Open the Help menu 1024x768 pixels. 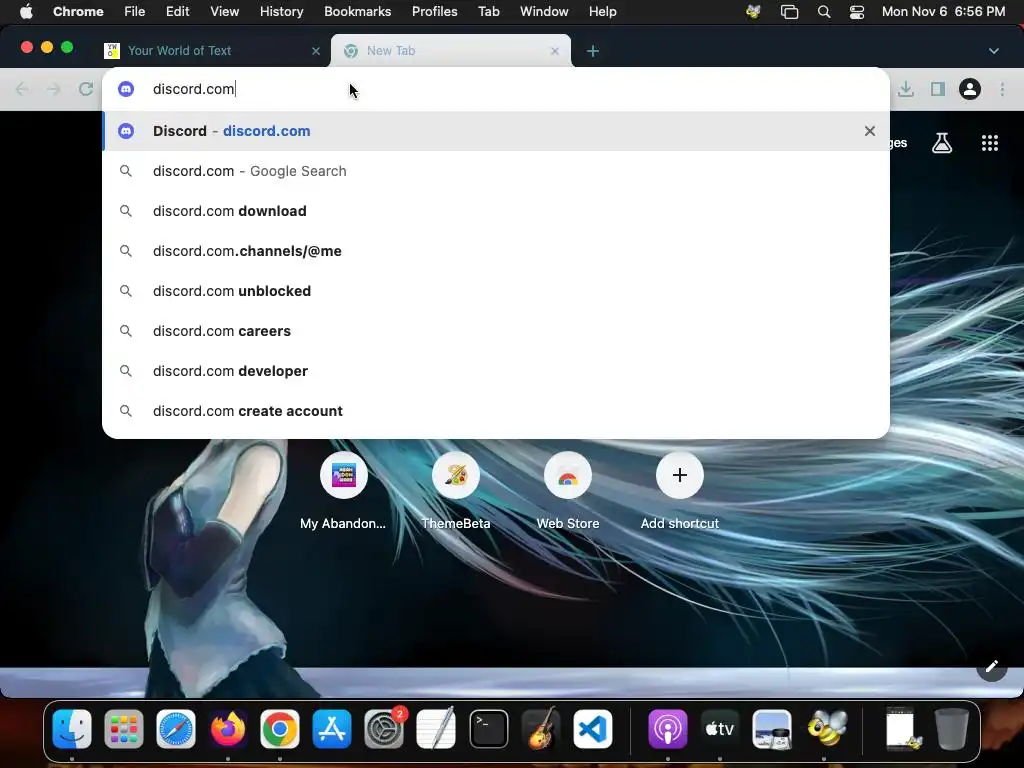602,12
